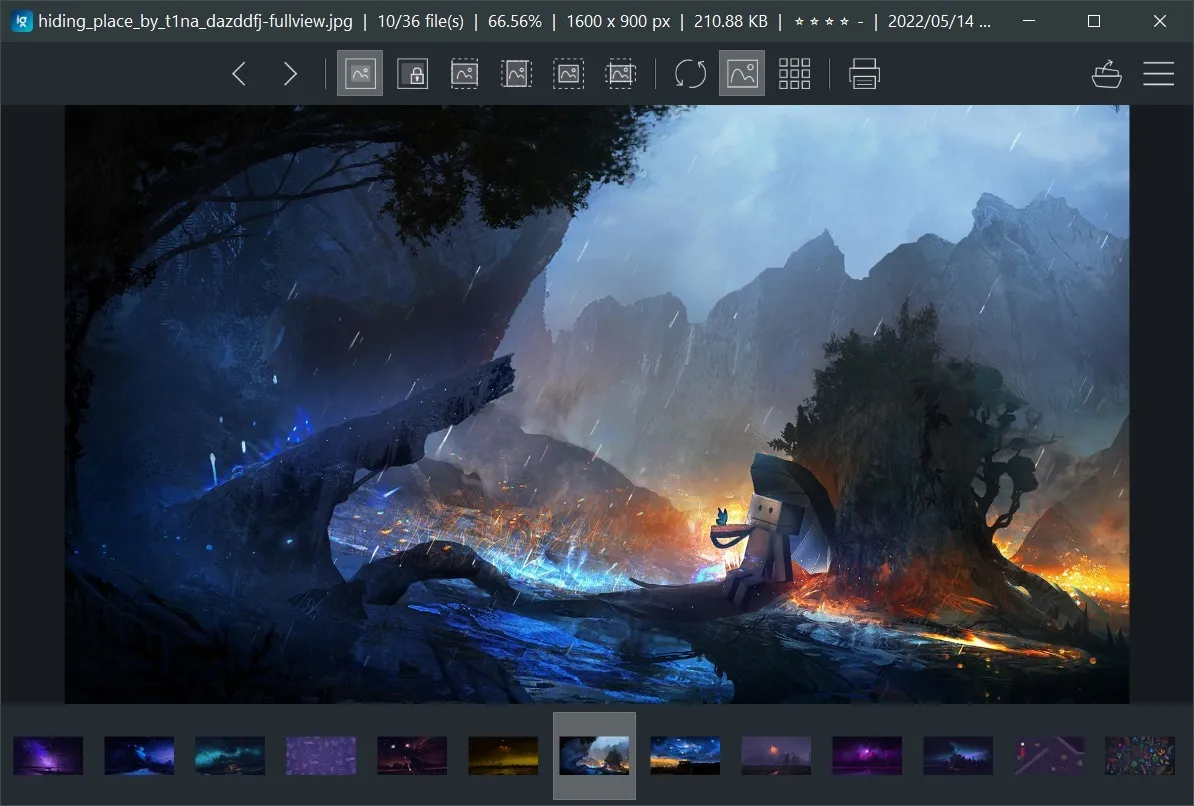
Task: Minimize the ImageGlass window
Action: pyautogui.click(x=1029, y=21)
